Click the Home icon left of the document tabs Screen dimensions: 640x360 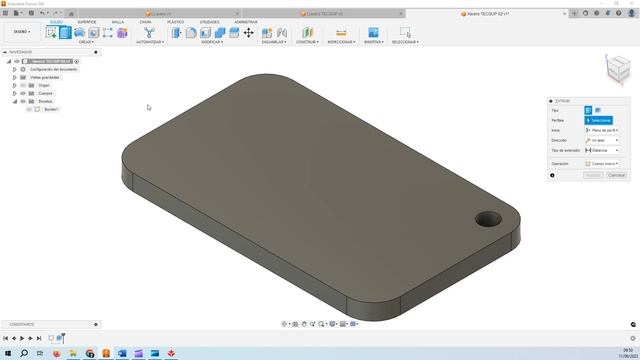(x=71, y=13)
